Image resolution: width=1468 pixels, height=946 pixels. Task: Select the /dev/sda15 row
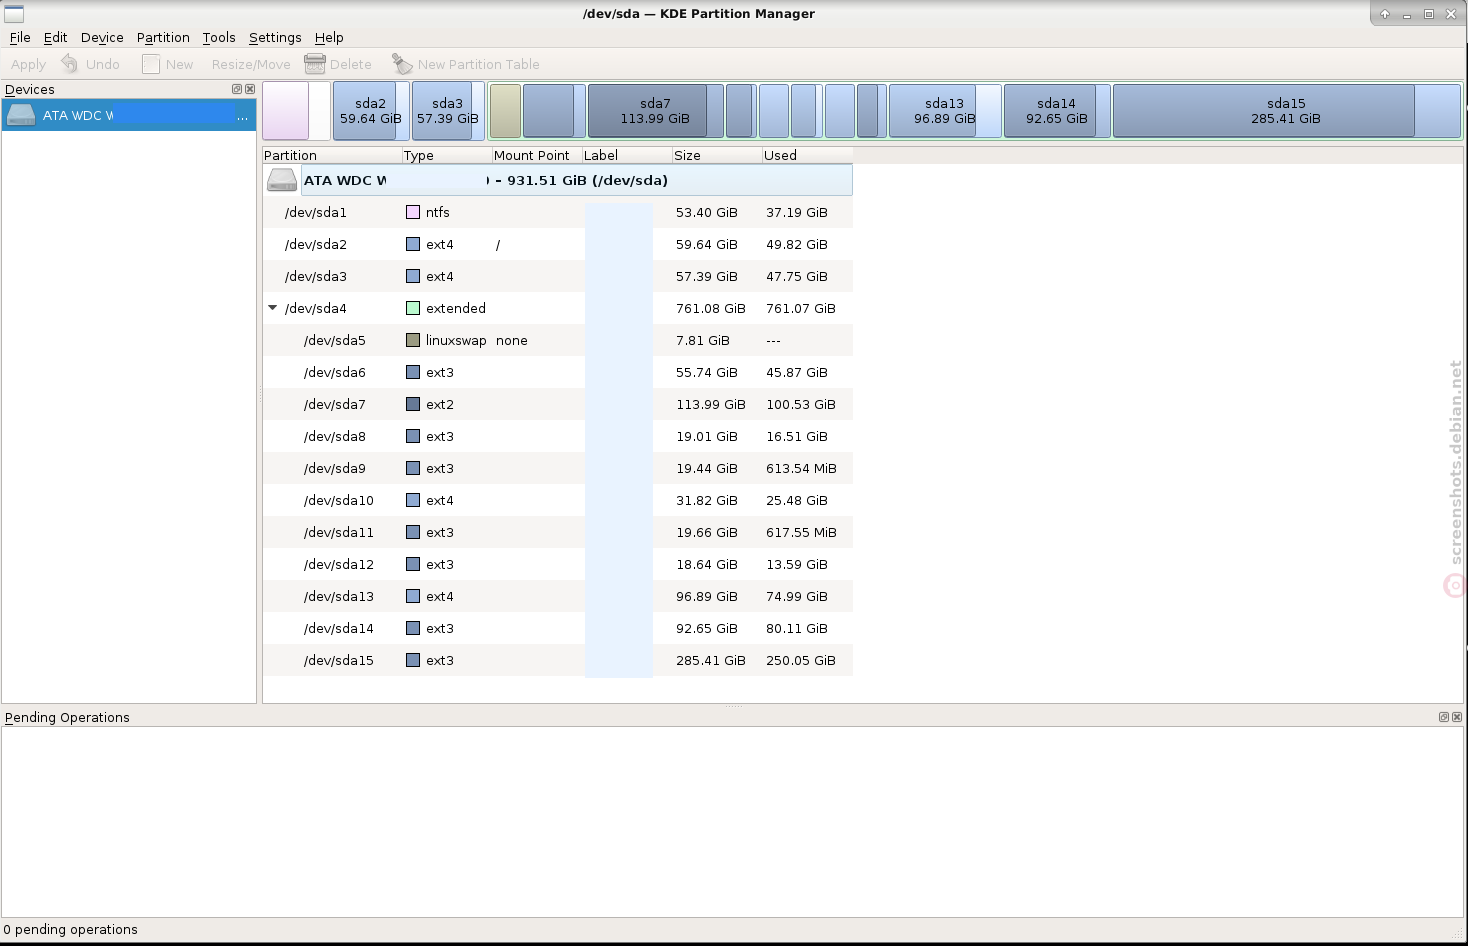point(558,660)
